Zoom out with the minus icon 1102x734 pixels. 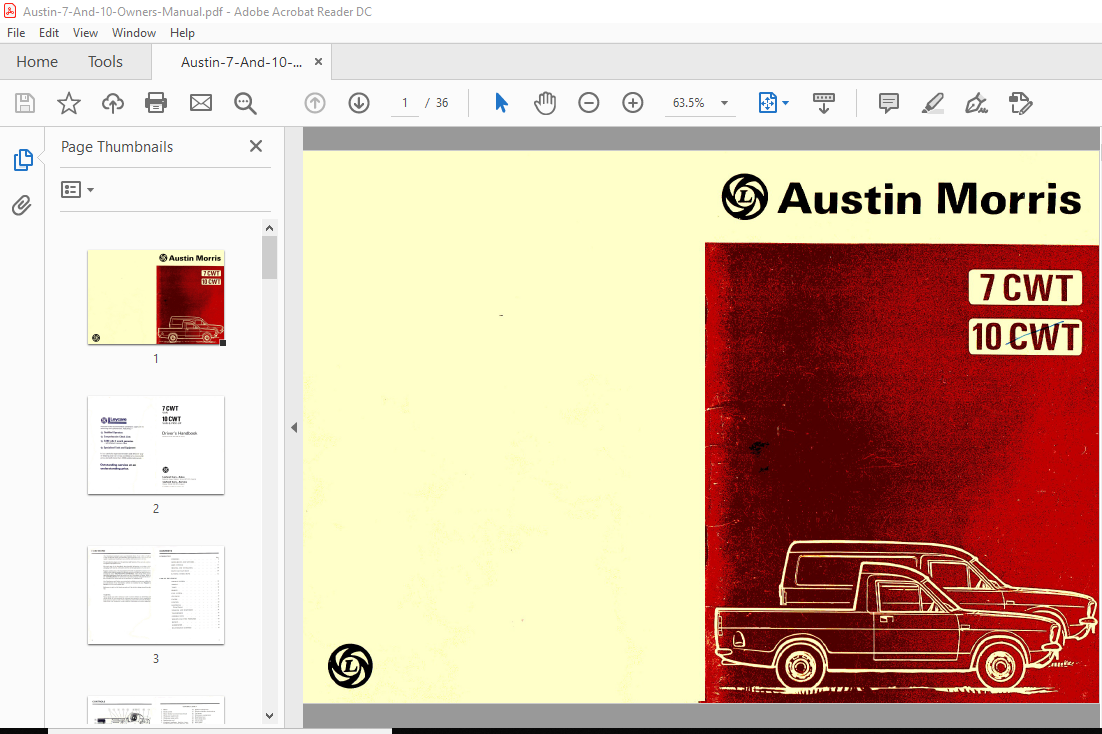tap(589, 103)
